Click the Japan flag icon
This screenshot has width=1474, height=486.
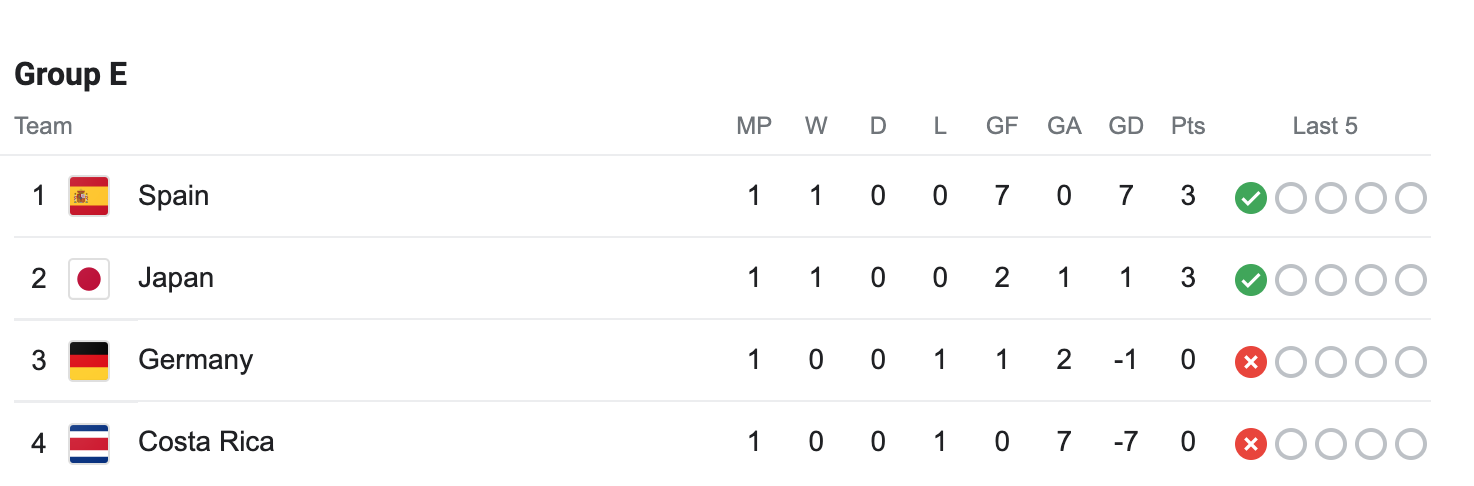pyautogui.click(x=89, y=278)
